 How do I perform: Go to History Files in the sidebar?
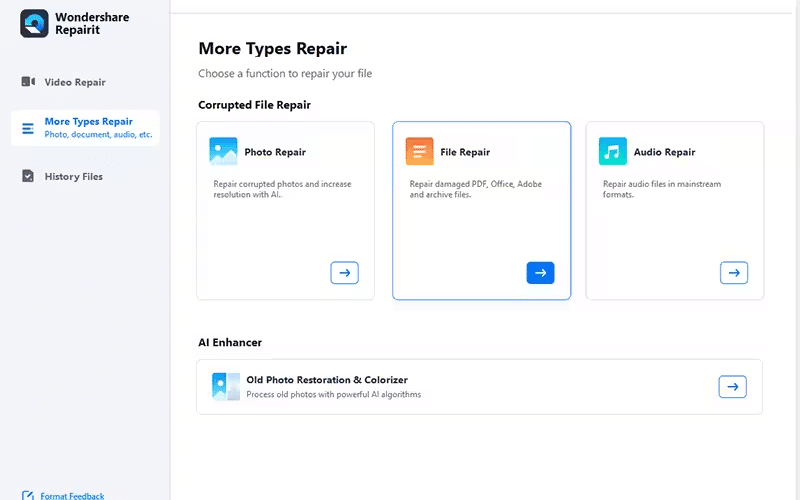pyautogui.click(x=74, y=177)
